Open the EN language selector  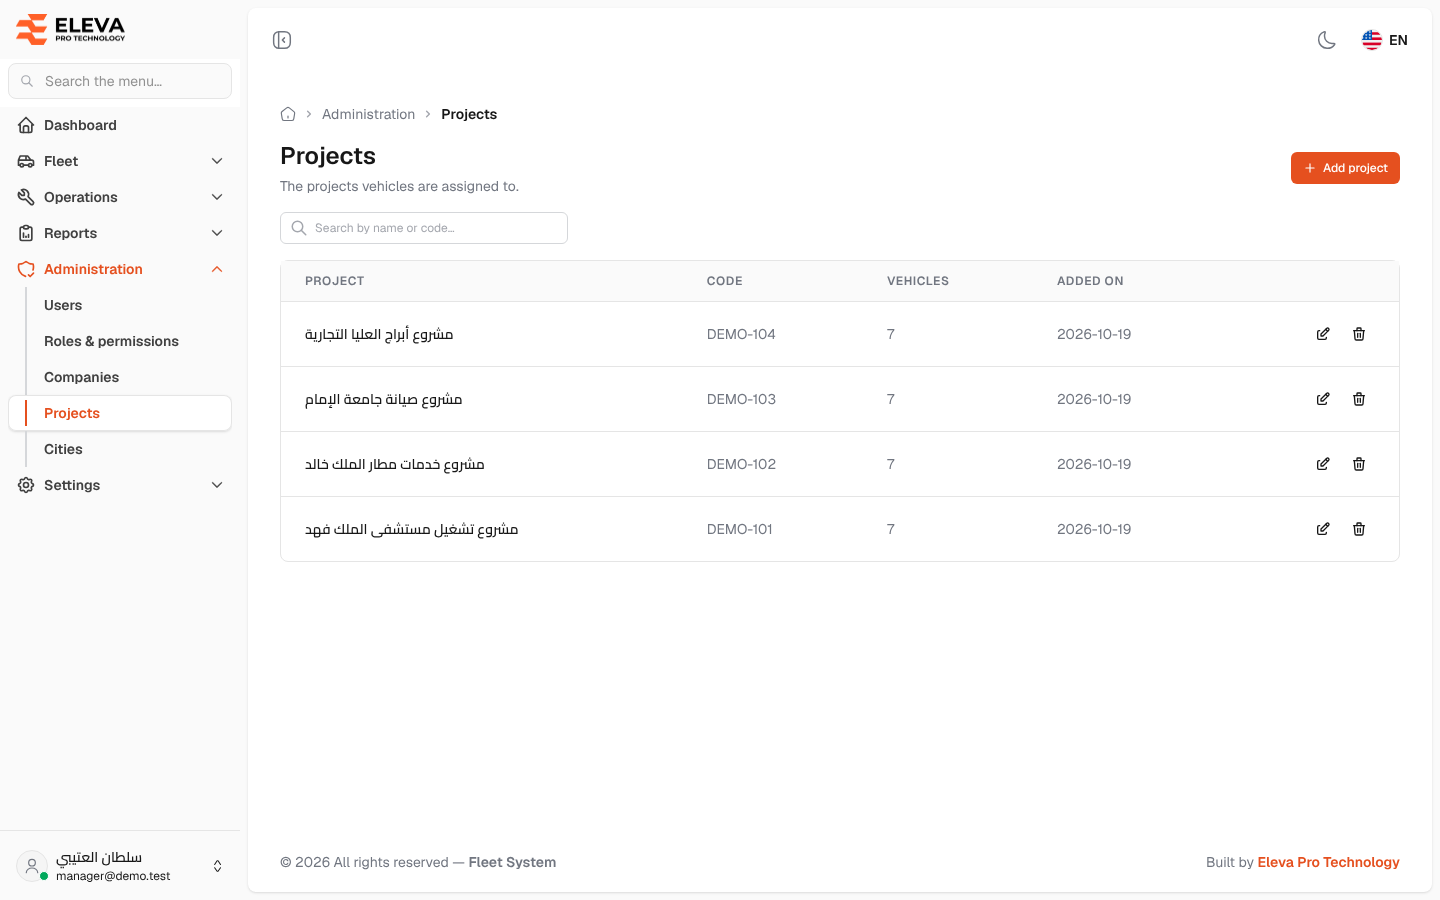coord(1385,40)
